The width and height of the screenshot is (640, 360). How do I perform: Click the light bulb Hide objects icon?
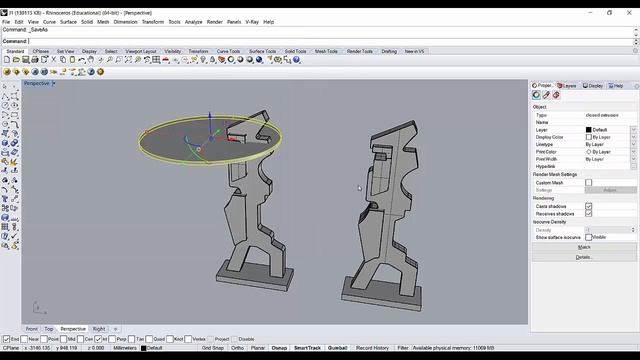tap(203, 60)
